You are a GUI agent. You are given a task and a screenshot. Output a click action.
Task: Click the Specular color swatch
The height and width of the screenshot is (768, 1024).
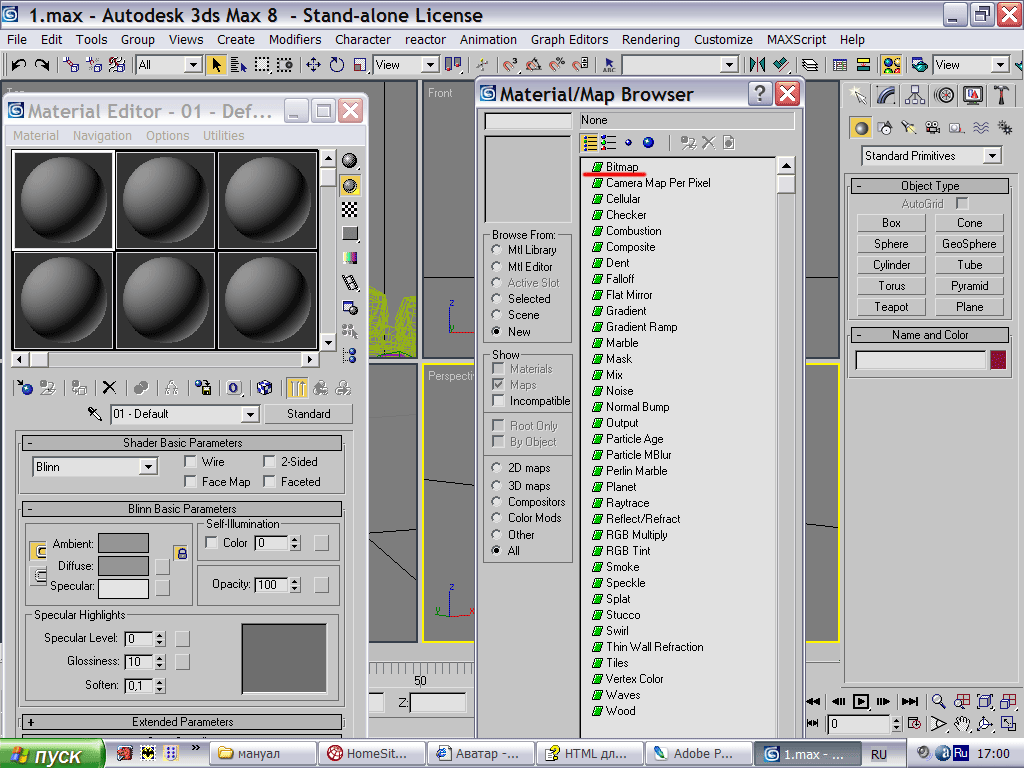click(123, 587)
